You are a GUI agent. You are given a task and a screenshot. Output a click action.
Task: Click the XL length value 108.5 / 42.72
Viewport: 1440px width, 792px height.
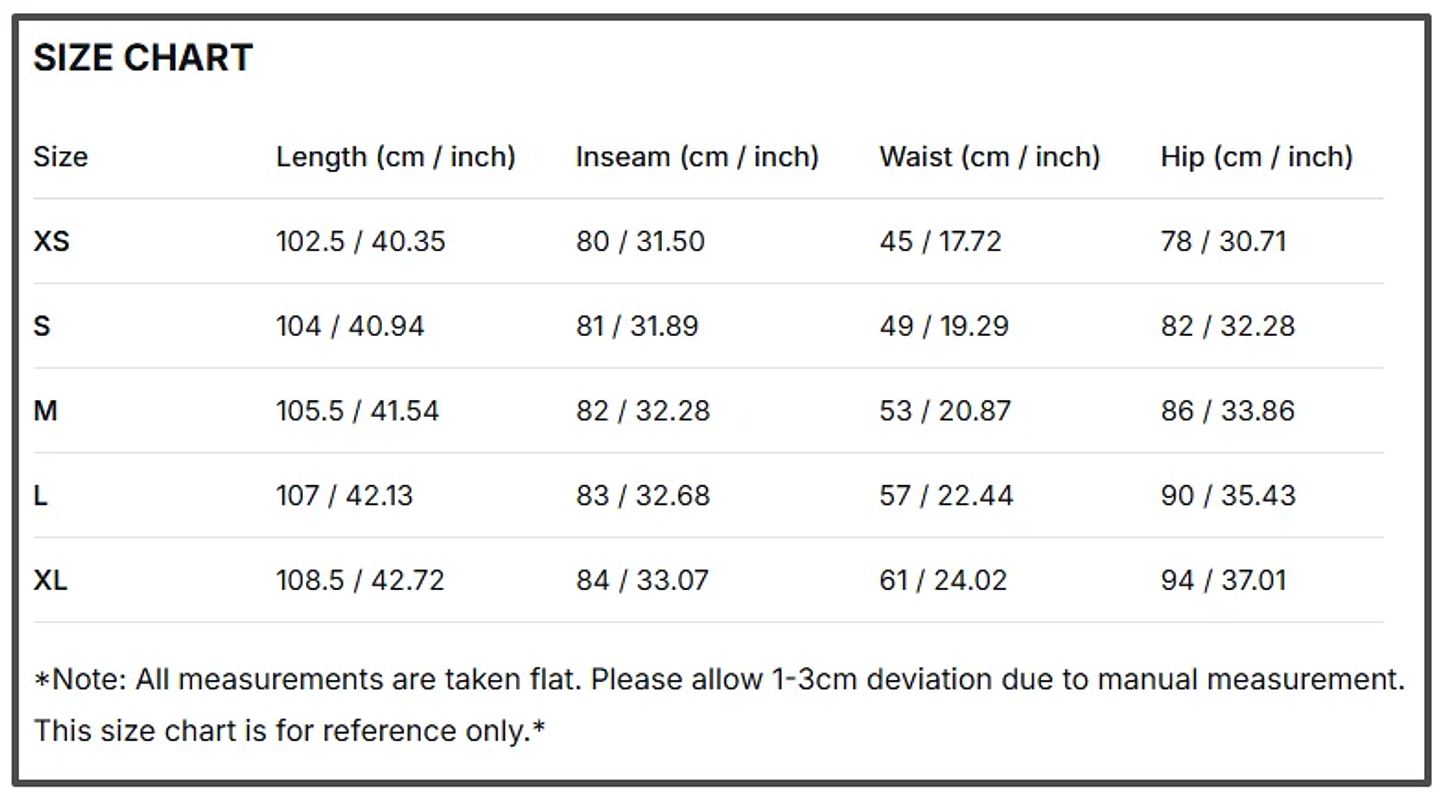pos(360,581)
